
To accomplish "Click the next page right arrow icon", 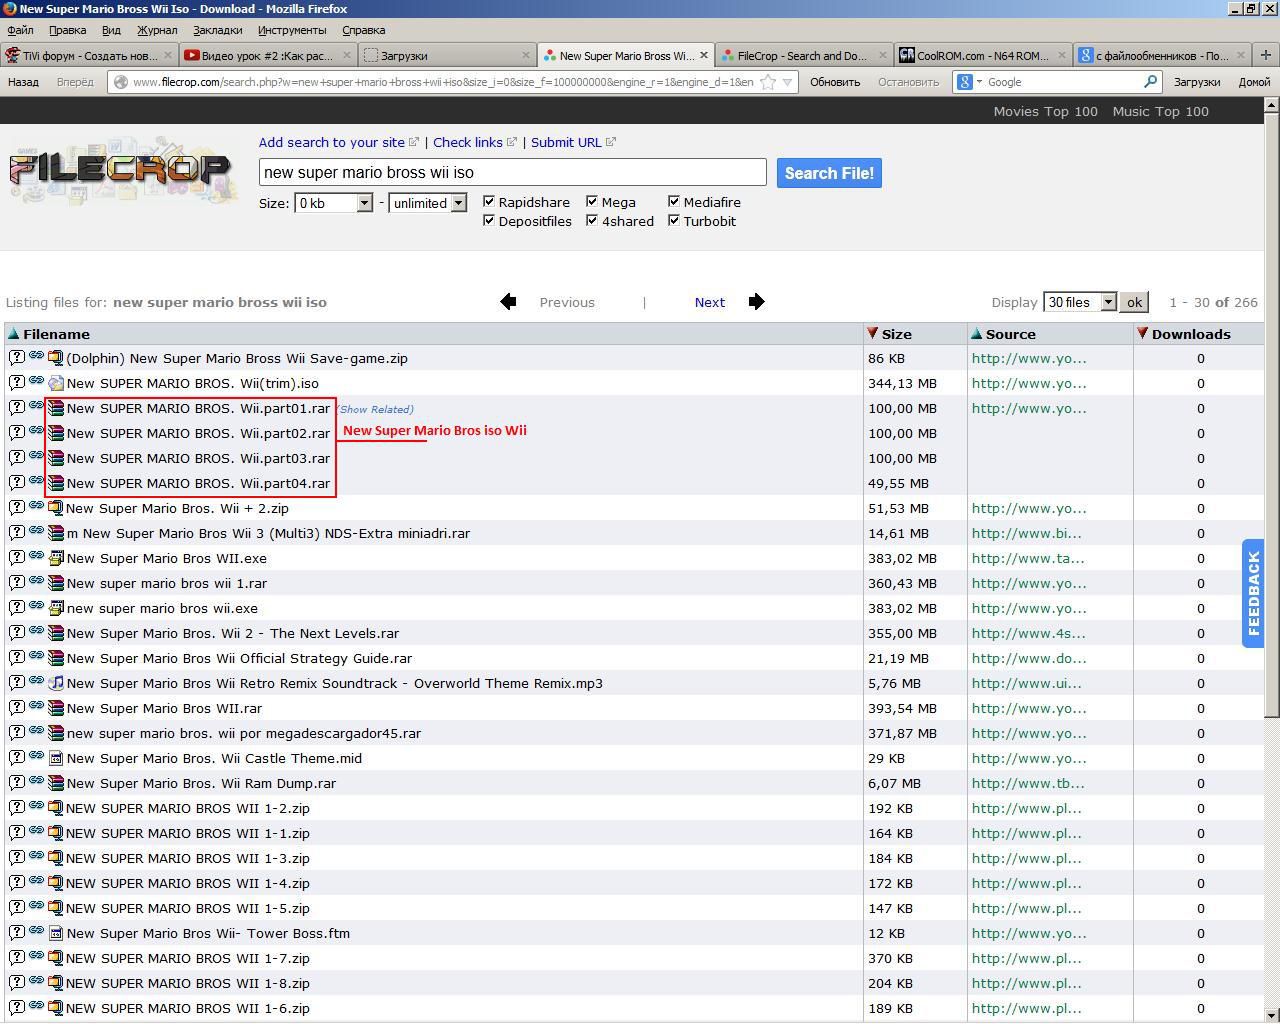I will coord(756,302).
